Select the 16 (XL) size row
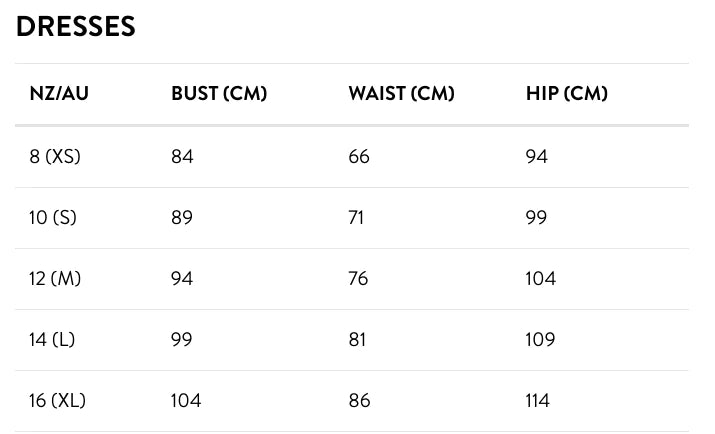Viewport: 715px width, 434px height. (x=352, y=401)
